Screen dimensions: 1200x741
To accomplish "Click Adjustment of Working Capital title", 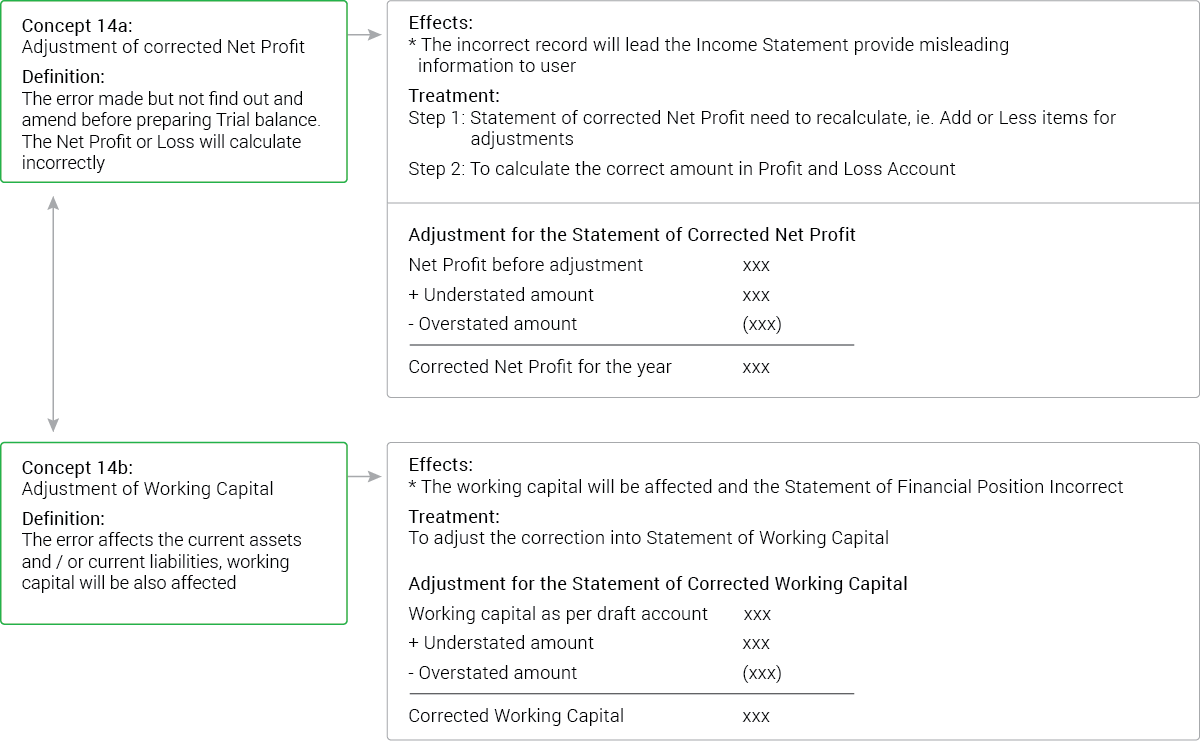I will pos(148,489).
